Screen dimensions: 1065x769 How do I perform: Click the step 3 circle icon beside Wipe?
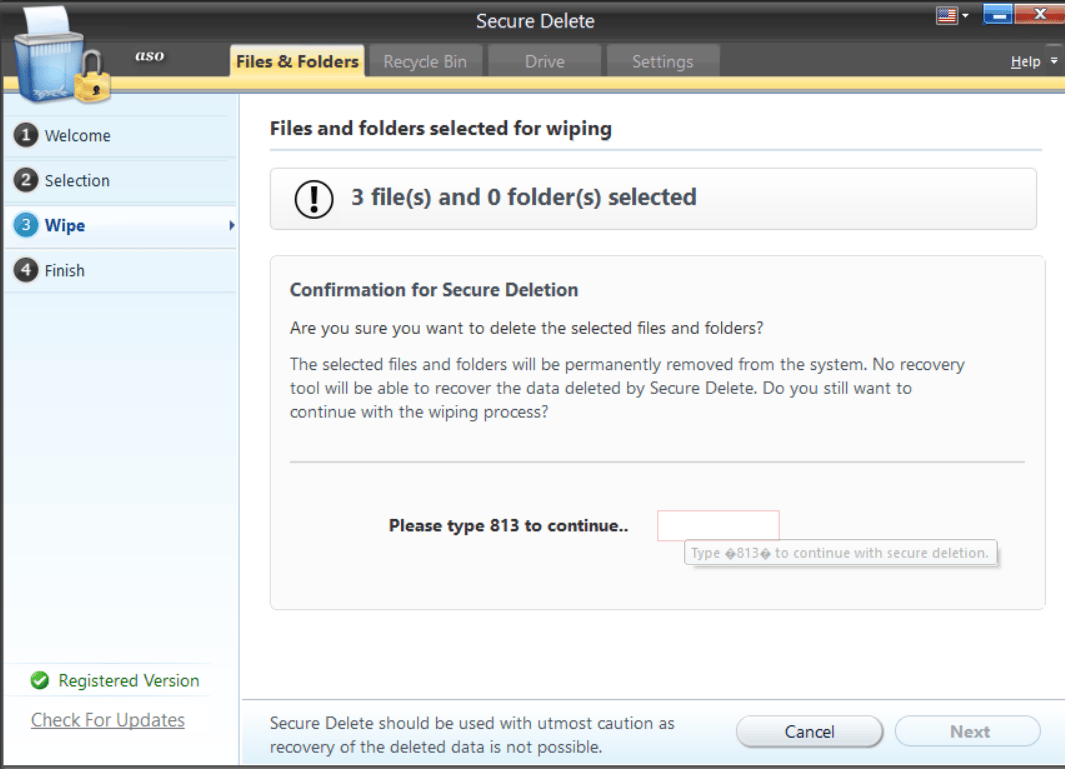[25, 225]
